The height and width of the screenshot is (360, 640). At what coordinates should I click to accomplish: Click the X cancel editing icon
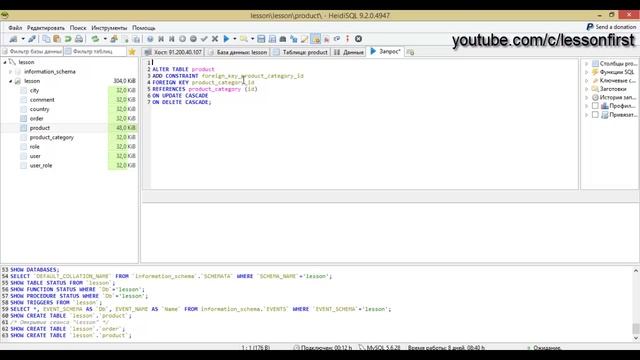(x=215, y=39)
